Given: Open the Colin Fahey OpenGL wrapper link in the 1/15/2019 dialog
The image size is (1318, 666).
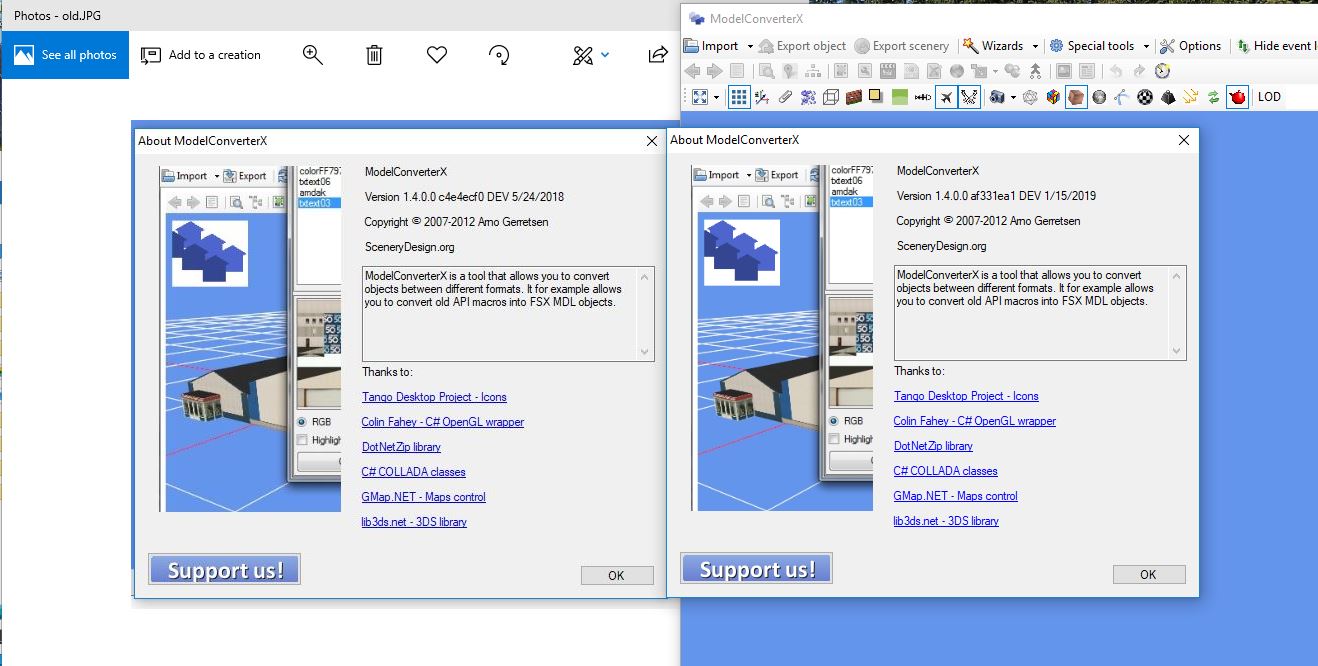Looking at the screenshot, I should pyautogui.click(x=975, y=421).
